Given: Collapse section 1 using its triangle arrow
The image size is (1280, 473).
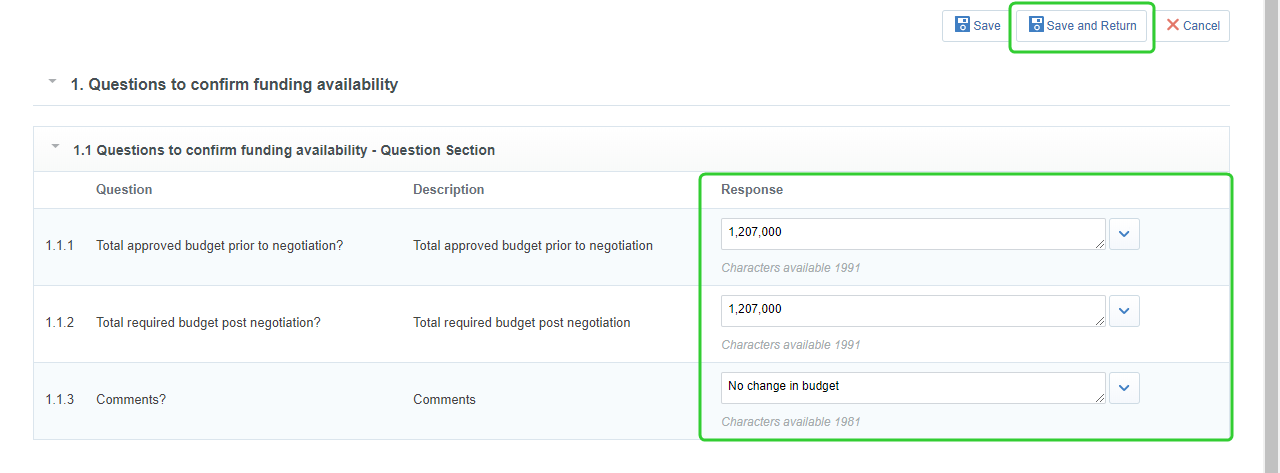Looking at the screenshot, I should (x=52, y=82).
